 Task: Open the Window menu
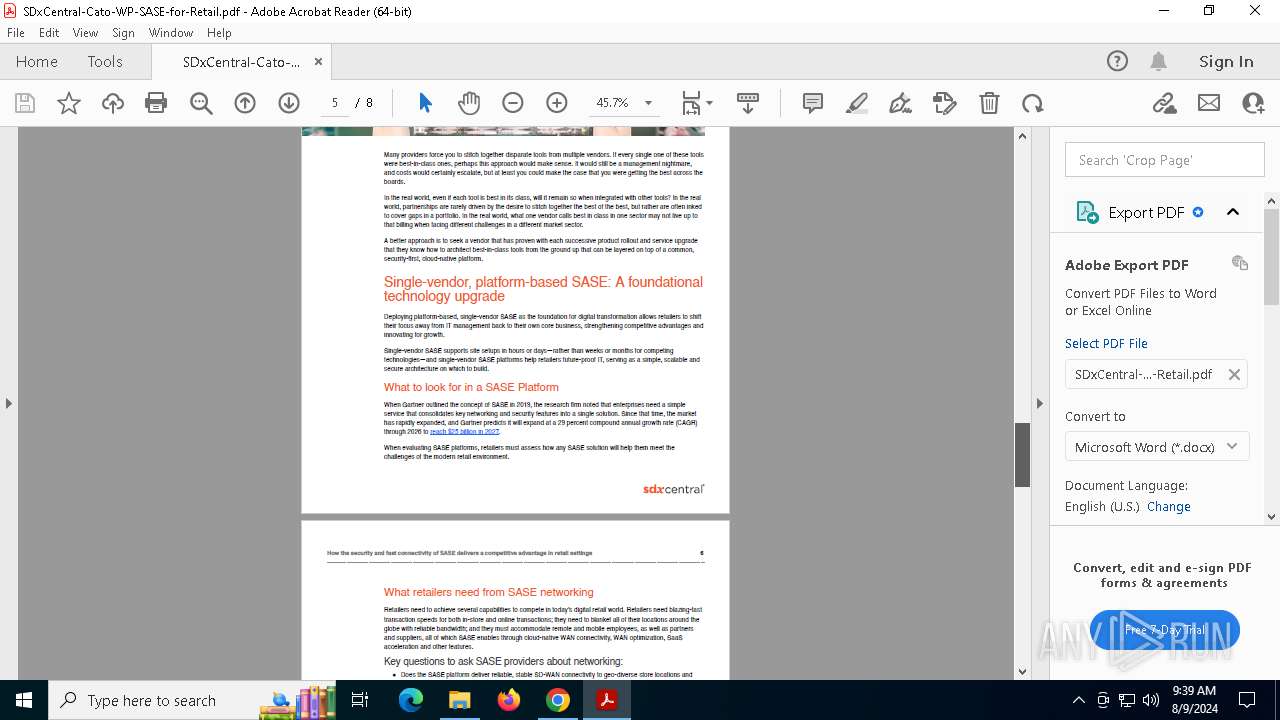171,33
